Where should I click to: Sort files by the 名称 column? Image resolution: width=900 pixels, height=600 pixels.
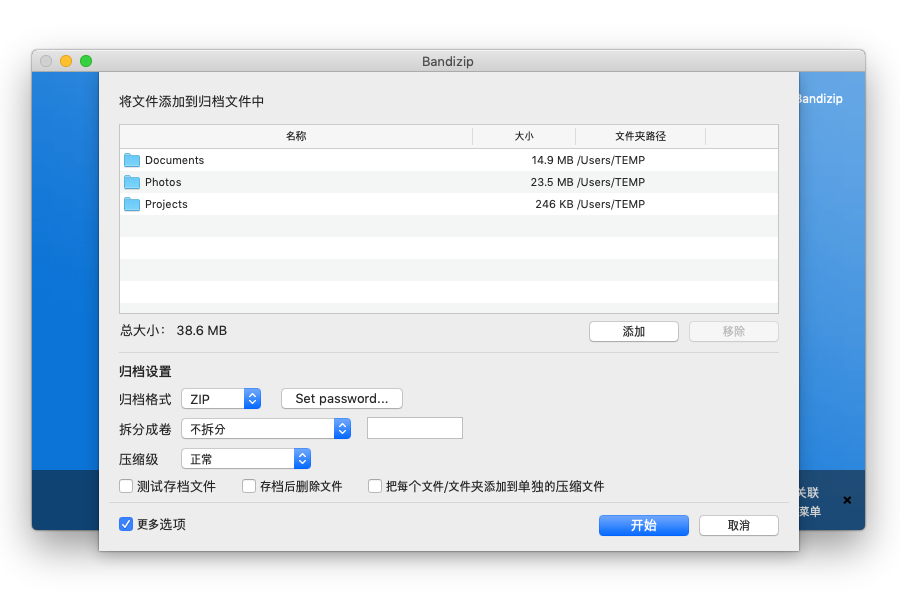point(296,136)
